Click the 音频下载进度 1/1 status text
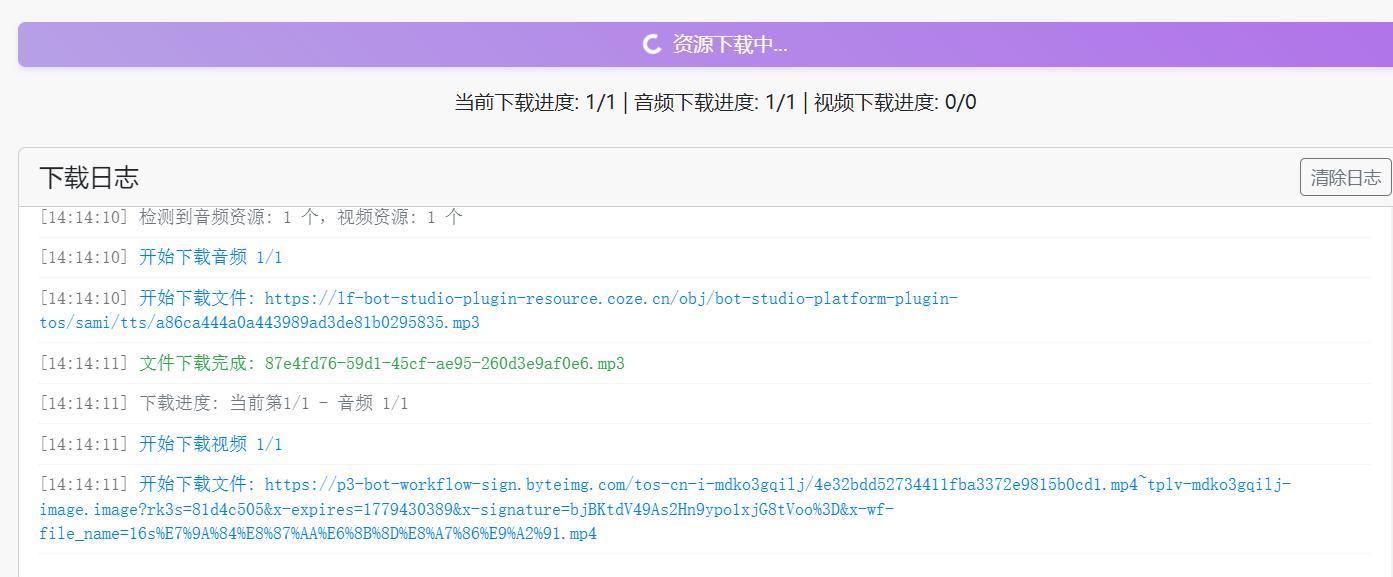This screenshot has width=1393, height=577. tap(715, 102)
